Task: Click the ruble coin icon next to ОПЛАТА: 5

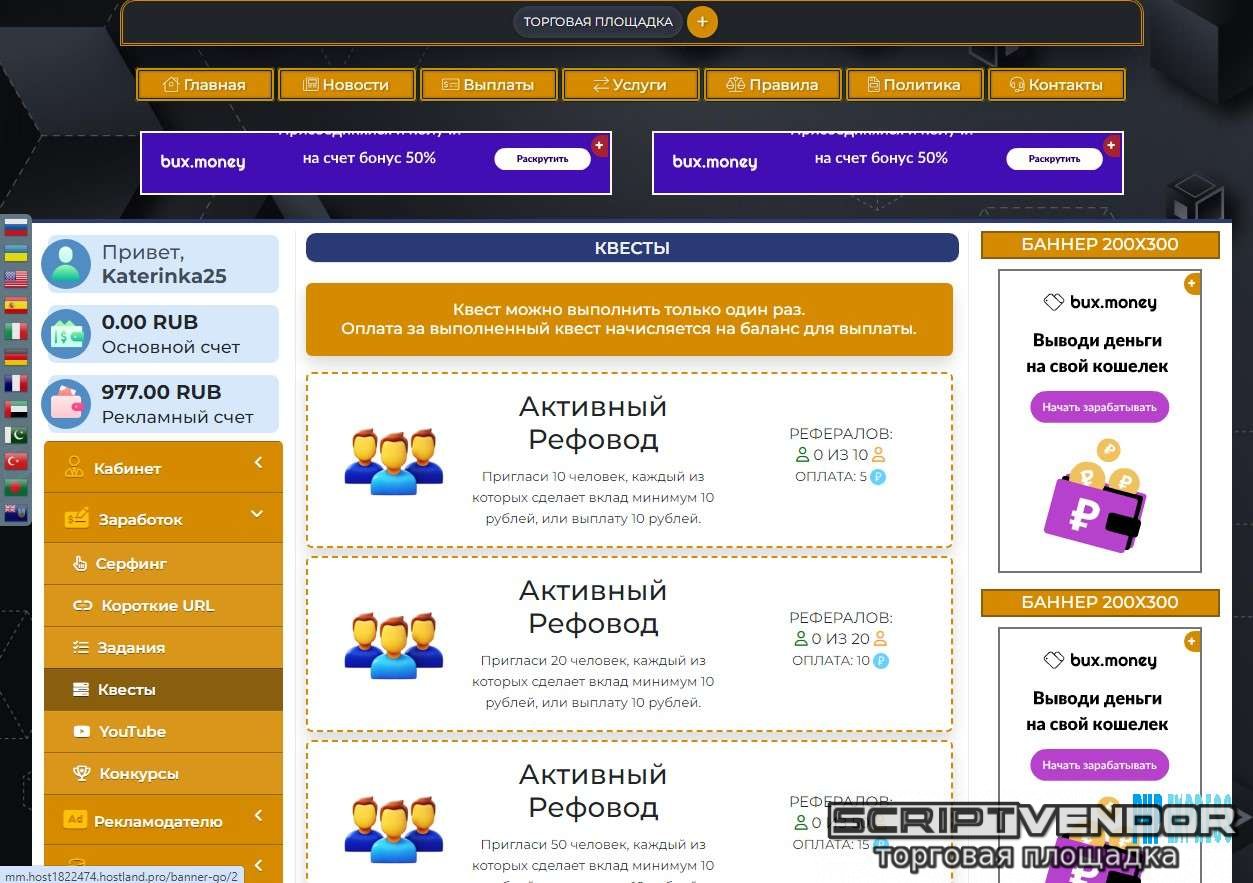Action: pyautogui.click(x=879, y=477)
